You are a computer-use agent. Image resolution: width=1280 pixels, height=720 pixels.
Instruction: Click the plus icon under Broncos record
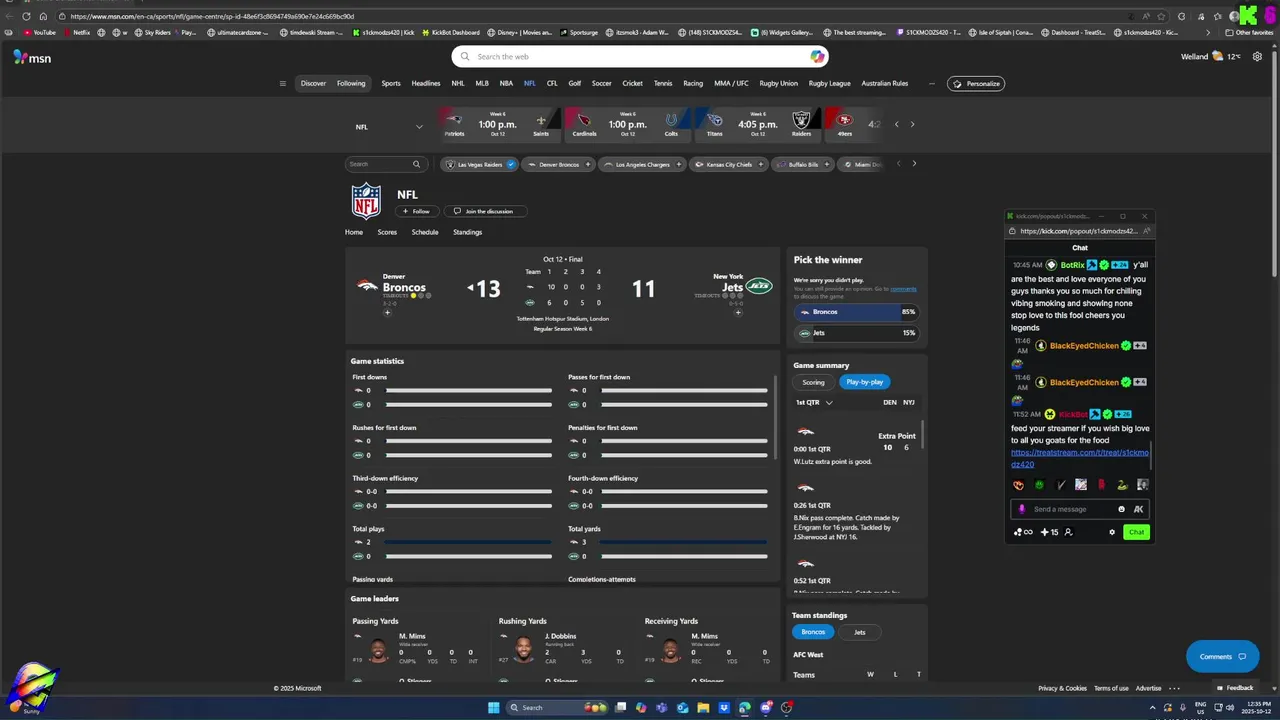[388, 312]
